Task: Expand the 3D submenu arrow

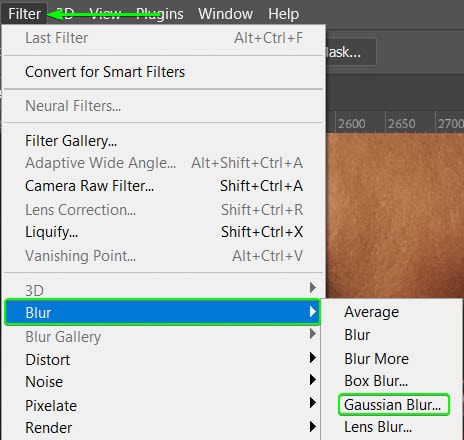Action: 312,287
